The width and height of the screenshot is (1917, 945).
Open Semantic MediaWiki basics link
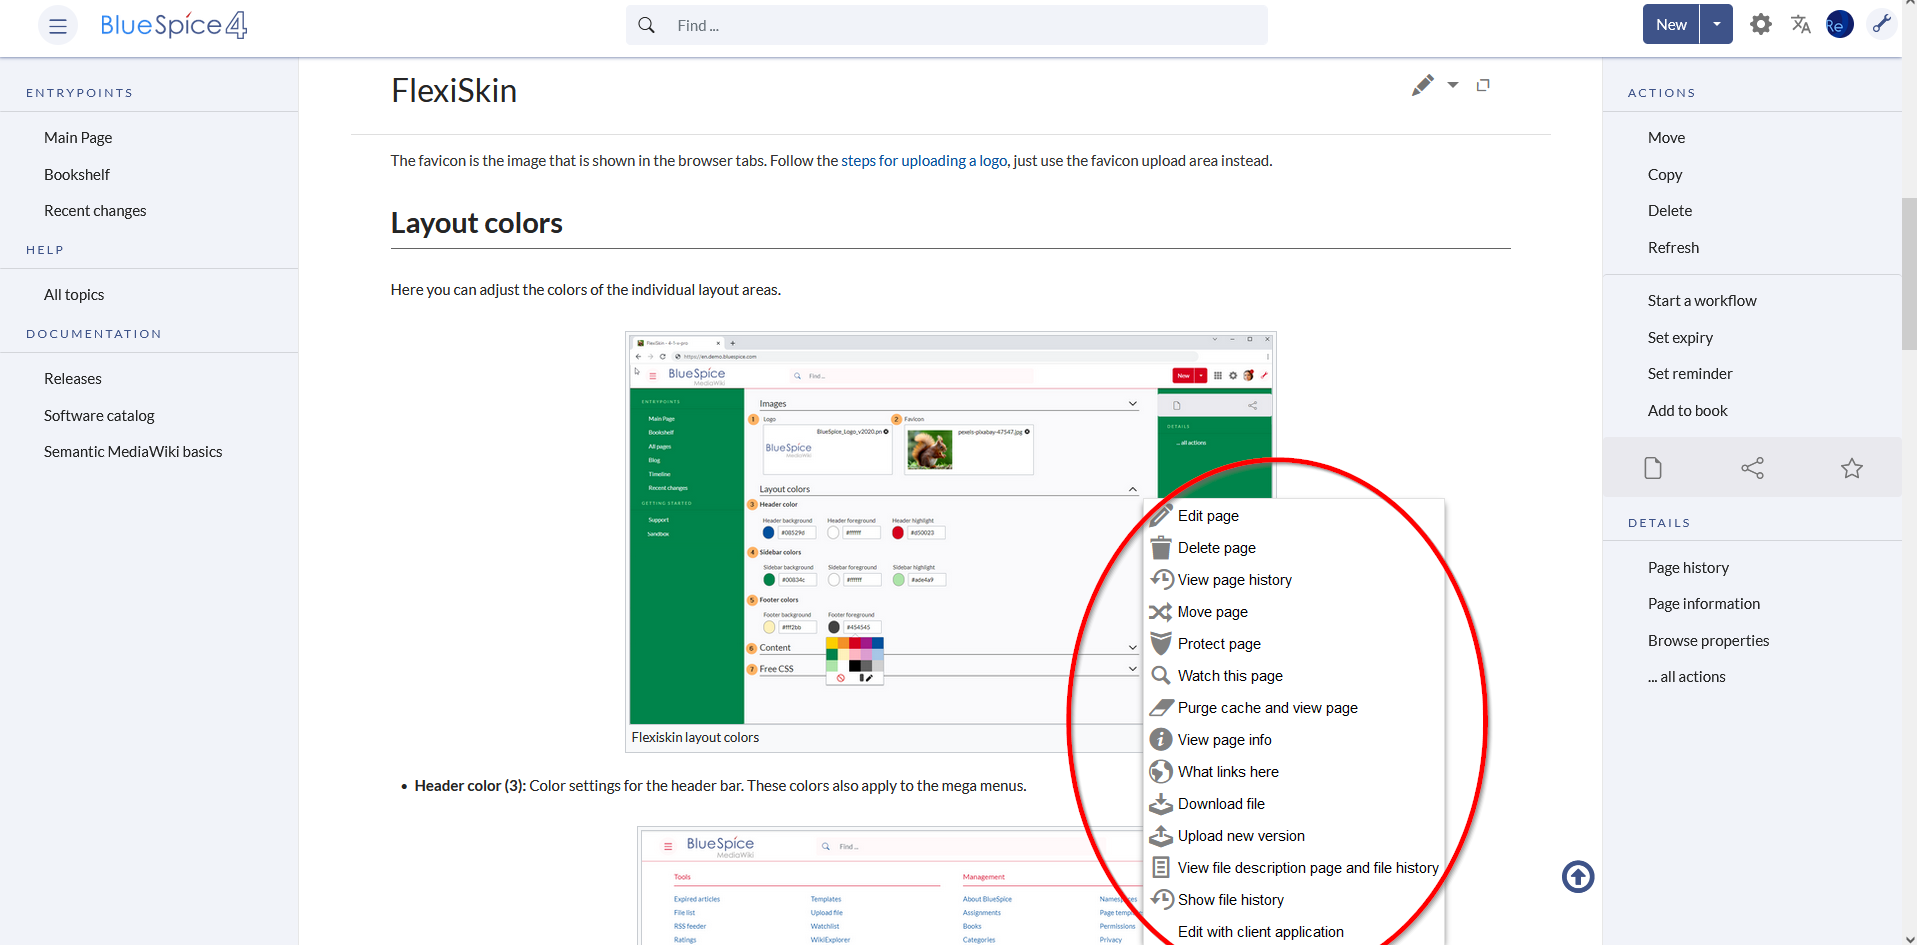pos(133,452)
